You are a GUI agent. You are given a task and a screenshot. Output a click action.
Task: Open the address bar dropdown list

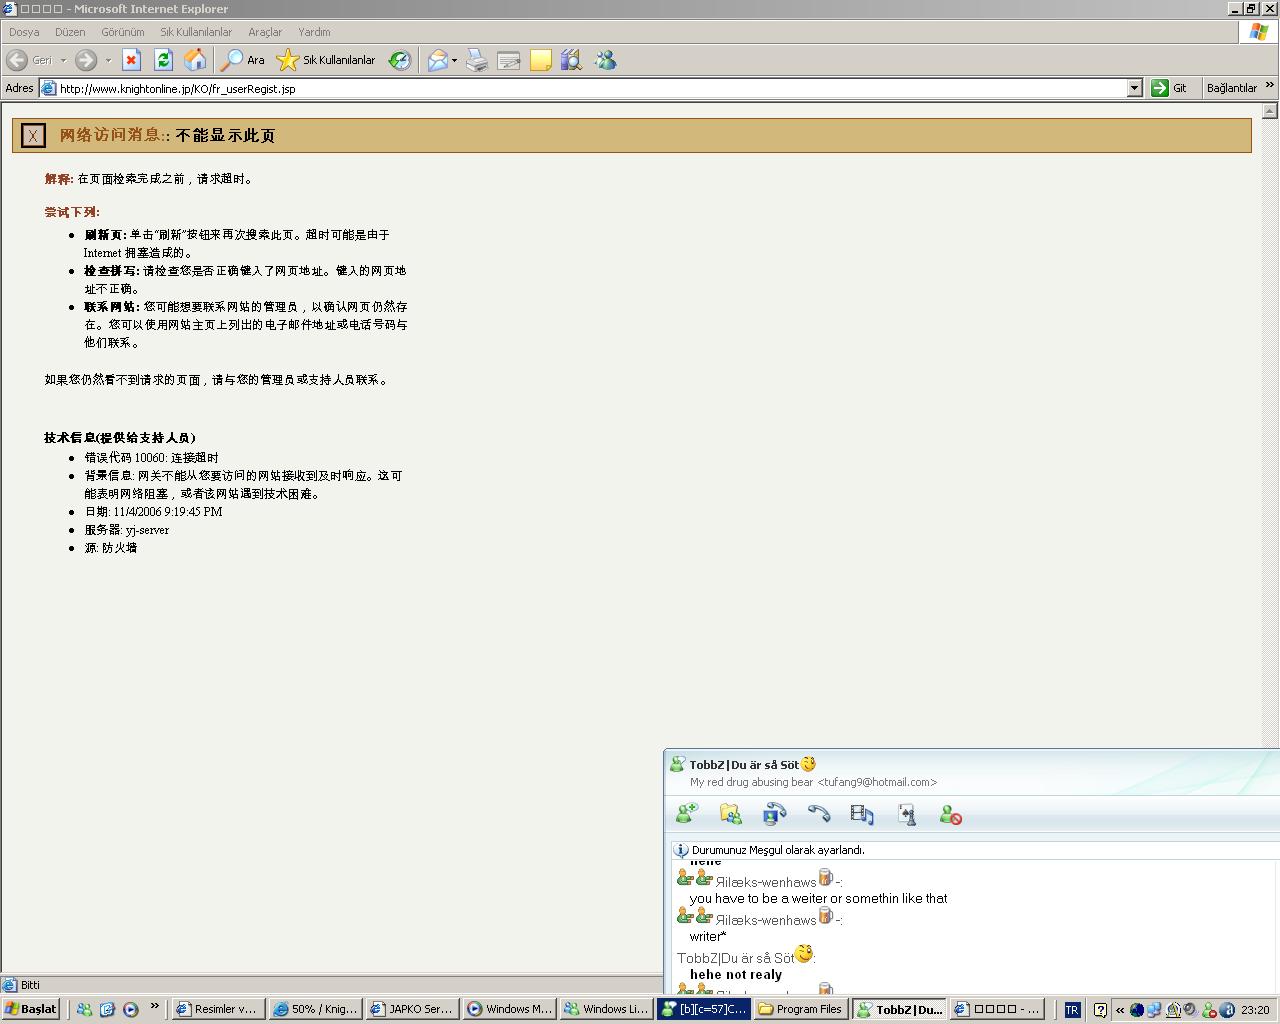click(x=1134, y=88)
